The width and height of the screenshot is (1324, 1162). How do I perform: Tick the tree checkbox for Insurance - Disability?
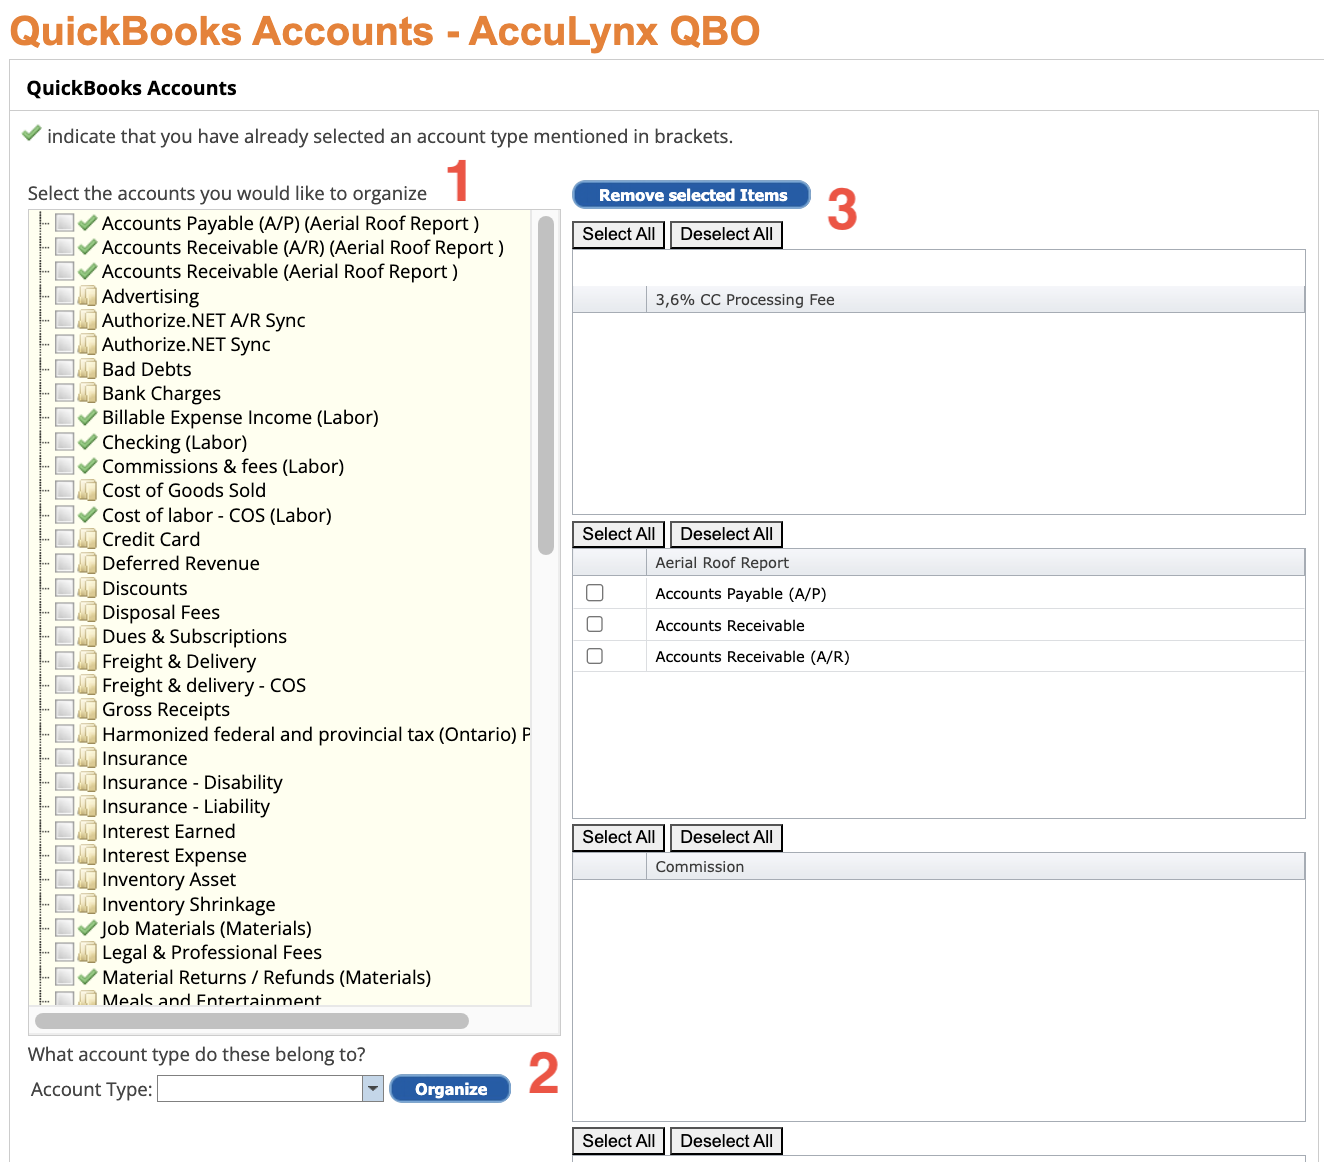65,782
